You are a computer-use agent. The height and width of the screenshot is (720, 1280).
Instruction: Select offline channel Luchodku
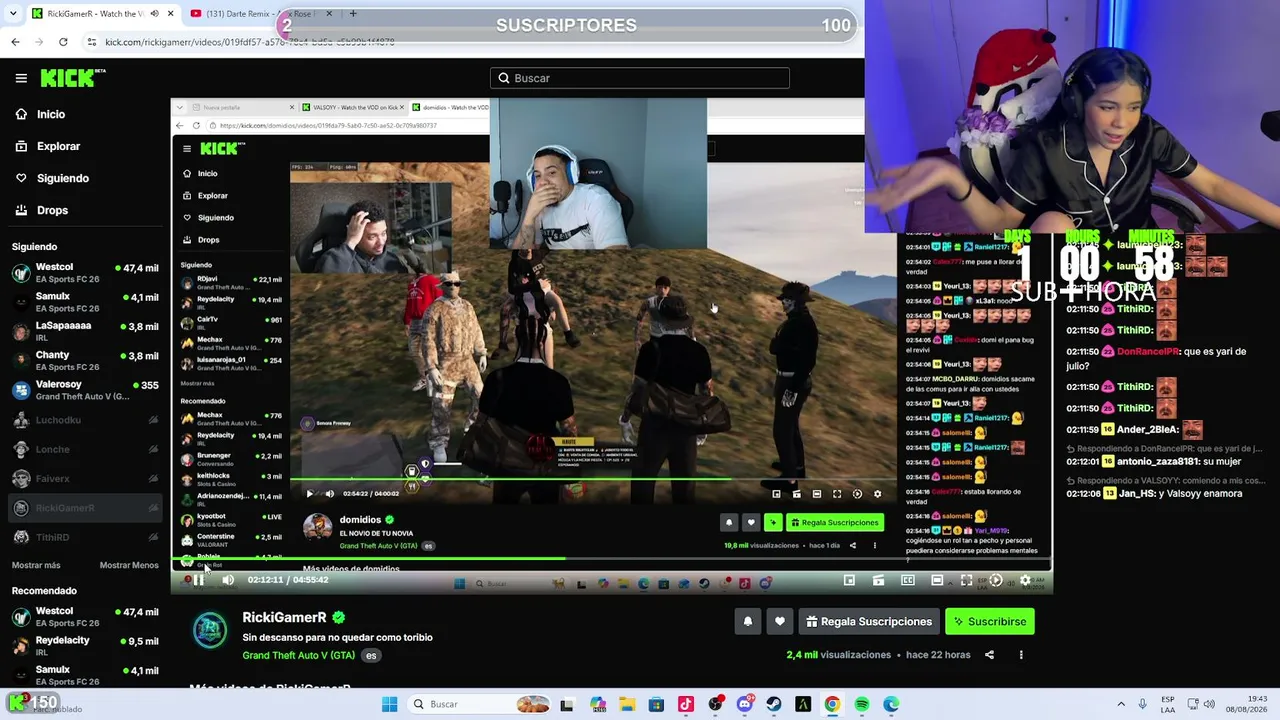85,420
